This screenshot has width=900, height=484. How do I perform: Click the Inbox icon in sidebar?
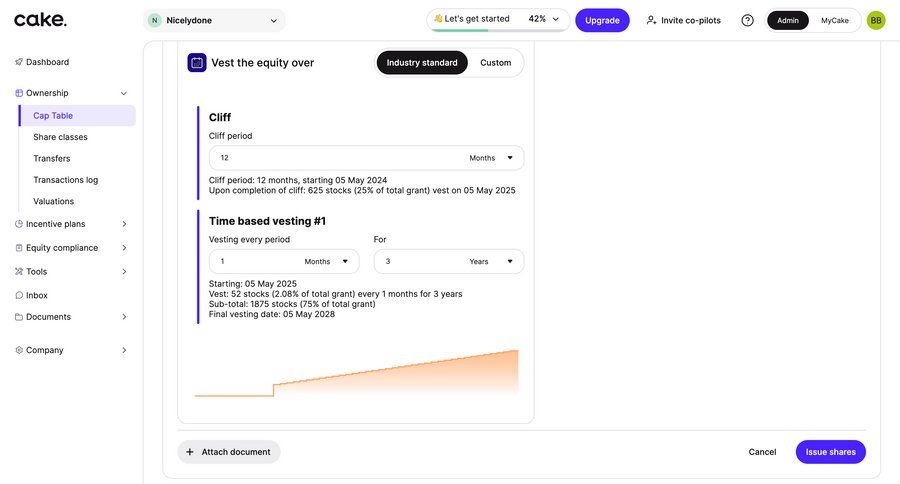19,295
